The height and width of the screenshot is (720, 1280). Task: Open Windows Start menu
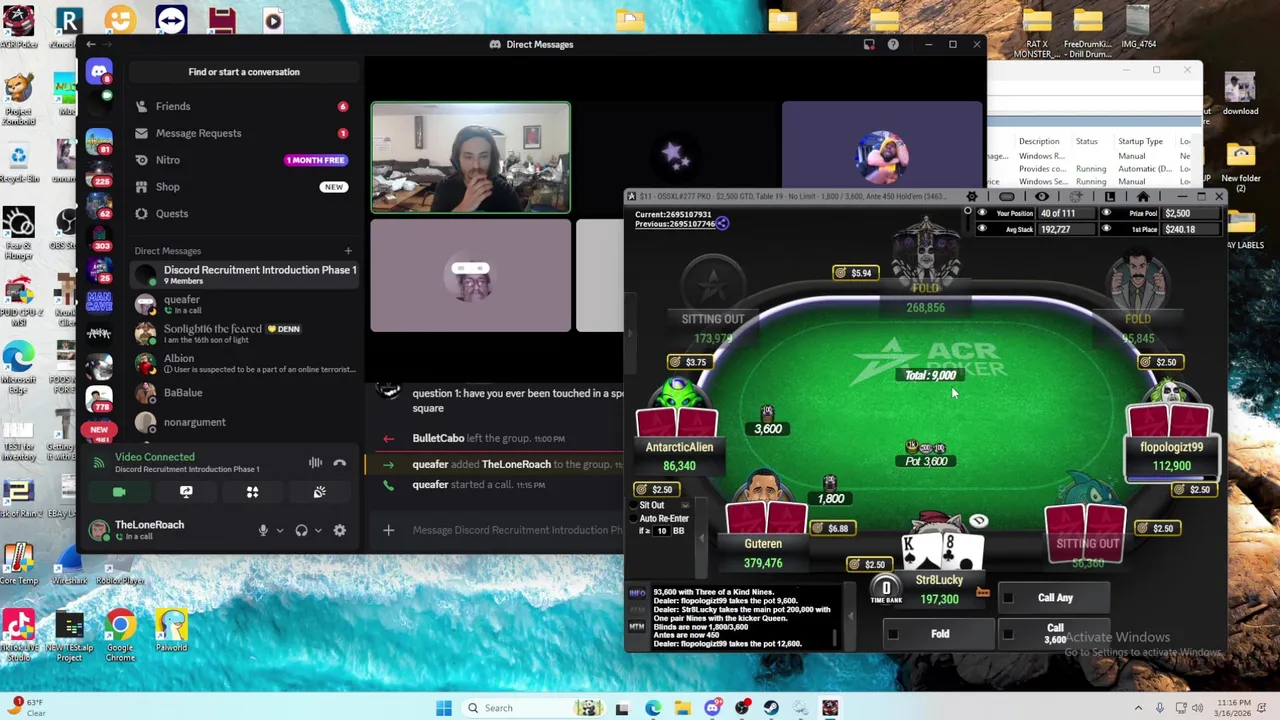click(444, 708)
